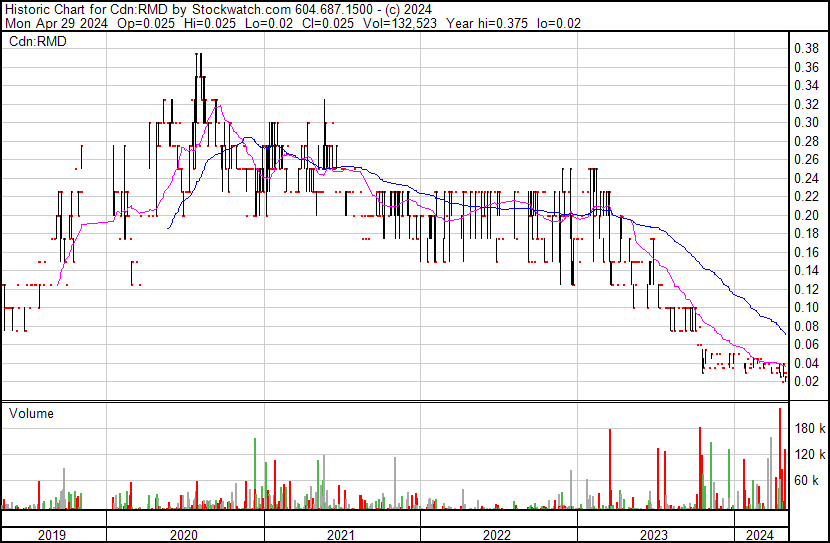Click the Volume panel label
The image size is (830, 543).
point(31,413)
